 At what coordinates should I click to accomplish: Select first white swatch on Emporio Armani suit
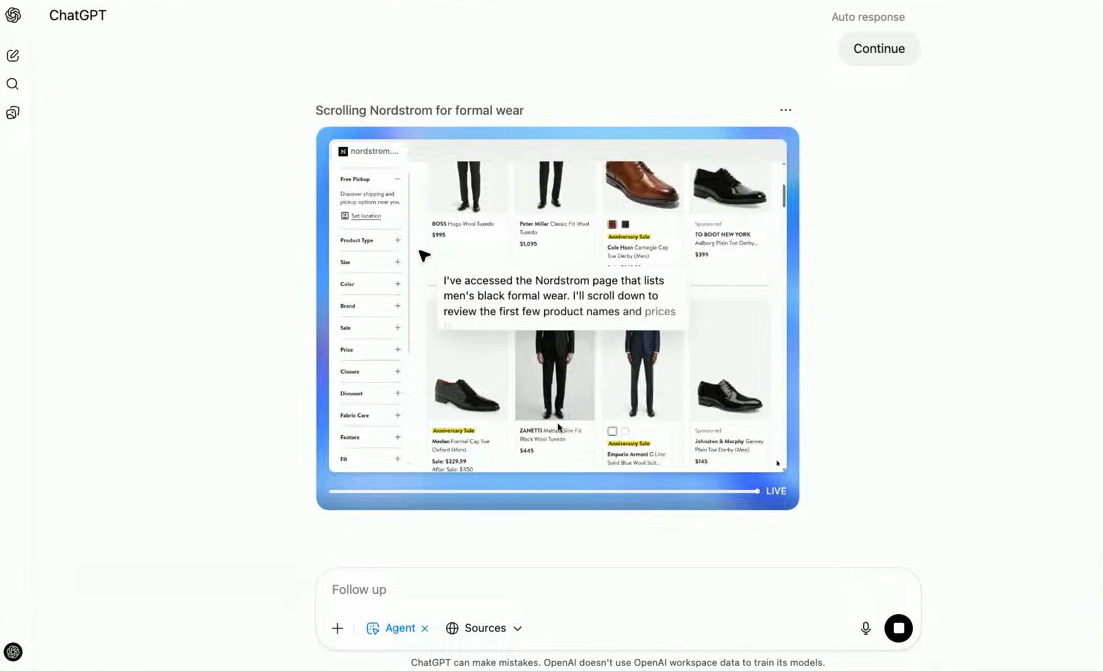point(612,431)
